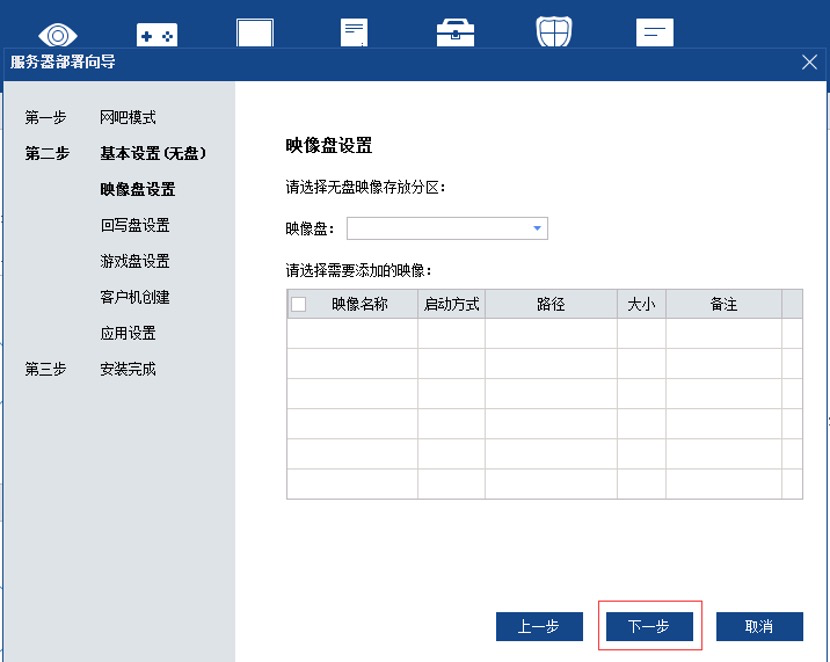
Task: Jump to 安装完成 step in sidebar
Action: (128, 369)
